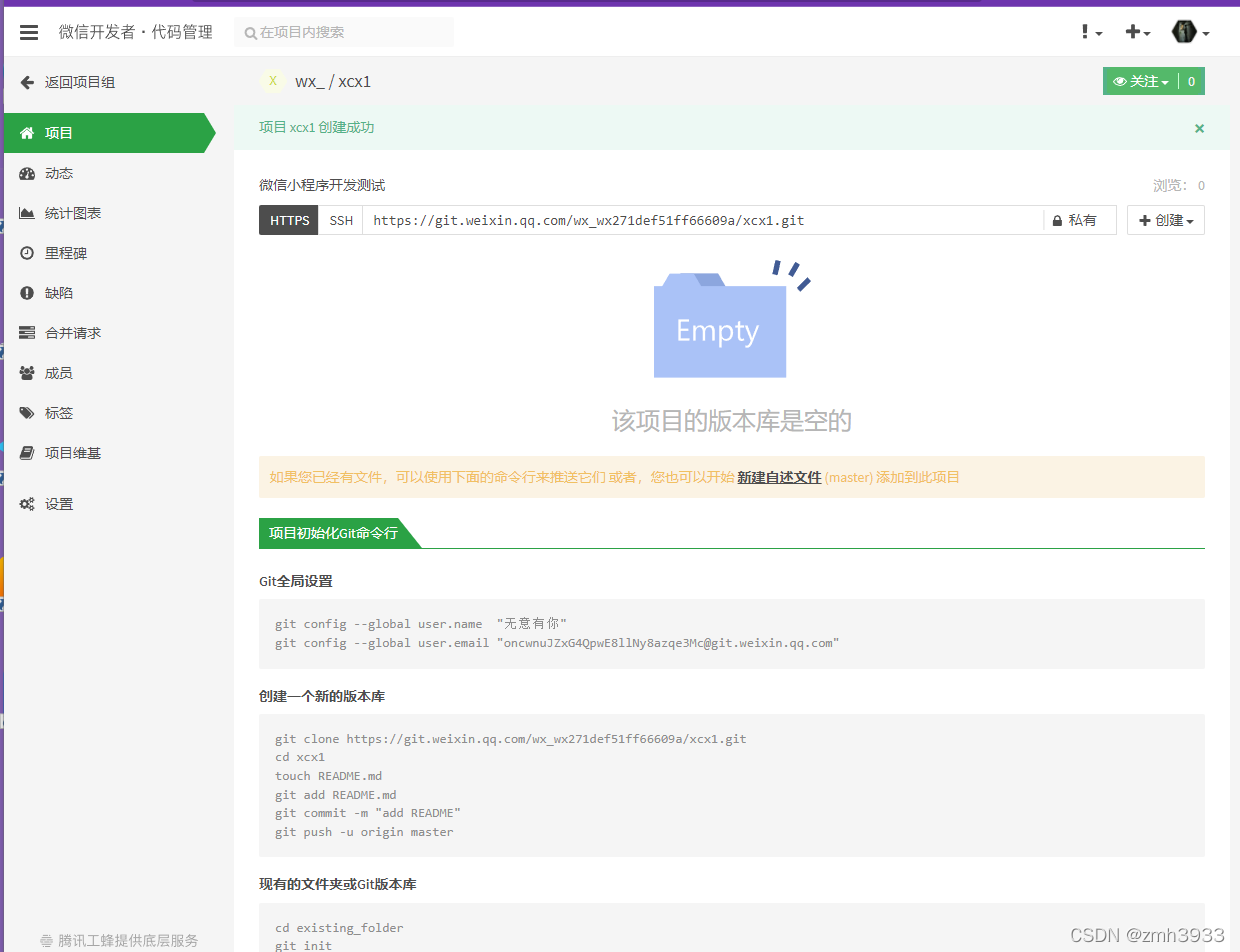
Task: Click the back arrow icon for 返回项目组
Action: [27, 82]
